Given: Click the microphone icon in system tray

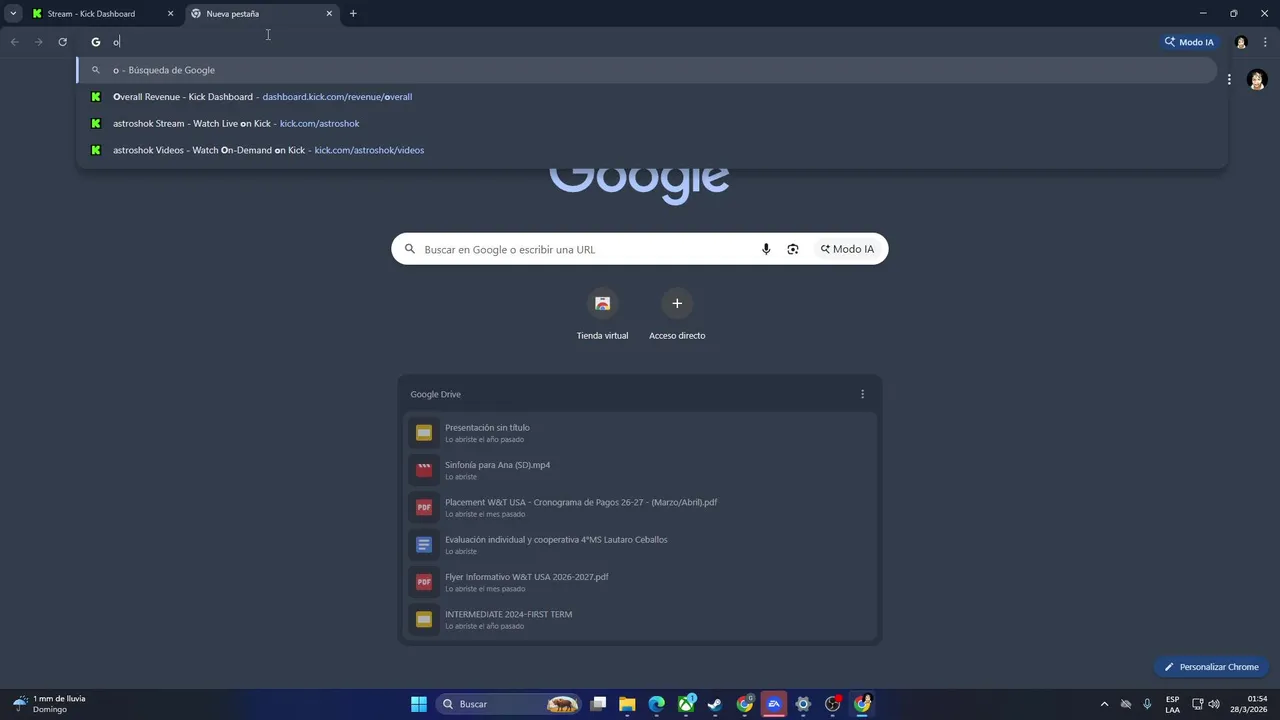Looking at the screenshot, I should click(1147, 704).
